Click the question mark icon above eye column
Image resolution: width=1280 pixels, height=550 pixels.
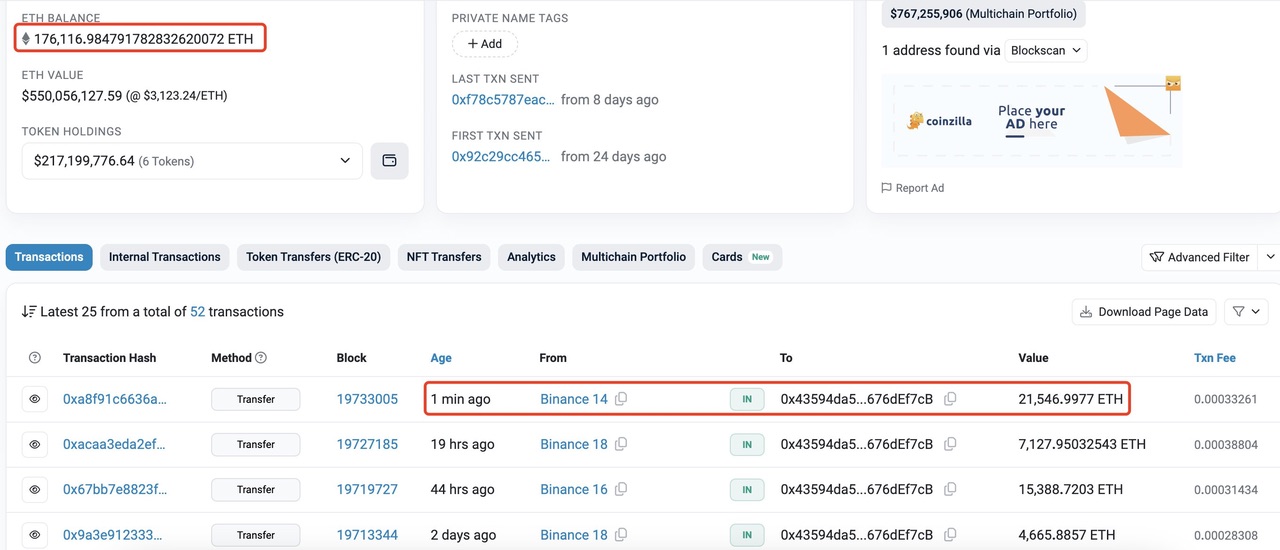(35, 358)
